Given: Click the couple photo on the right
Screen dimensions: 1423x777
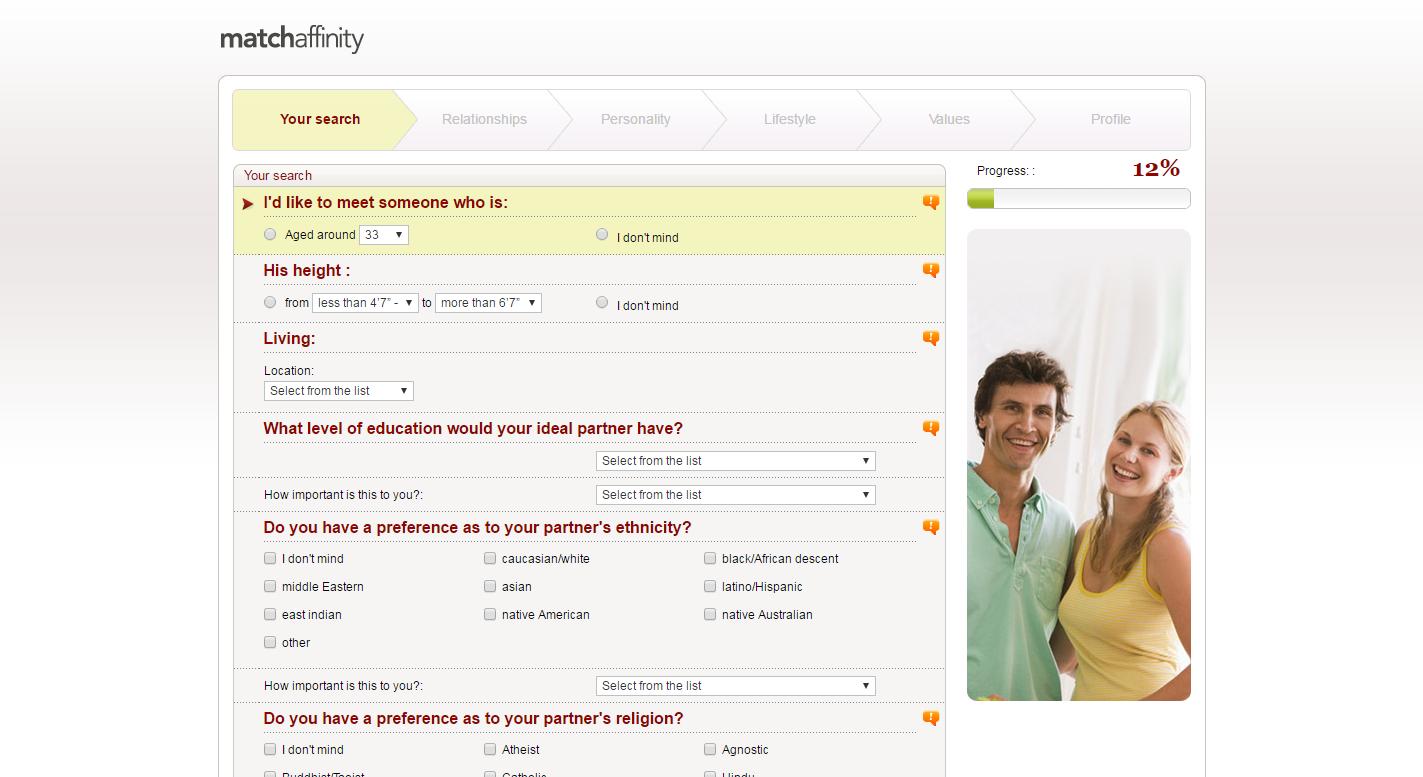Looking at the screenshot, I should coord(1079,465).
